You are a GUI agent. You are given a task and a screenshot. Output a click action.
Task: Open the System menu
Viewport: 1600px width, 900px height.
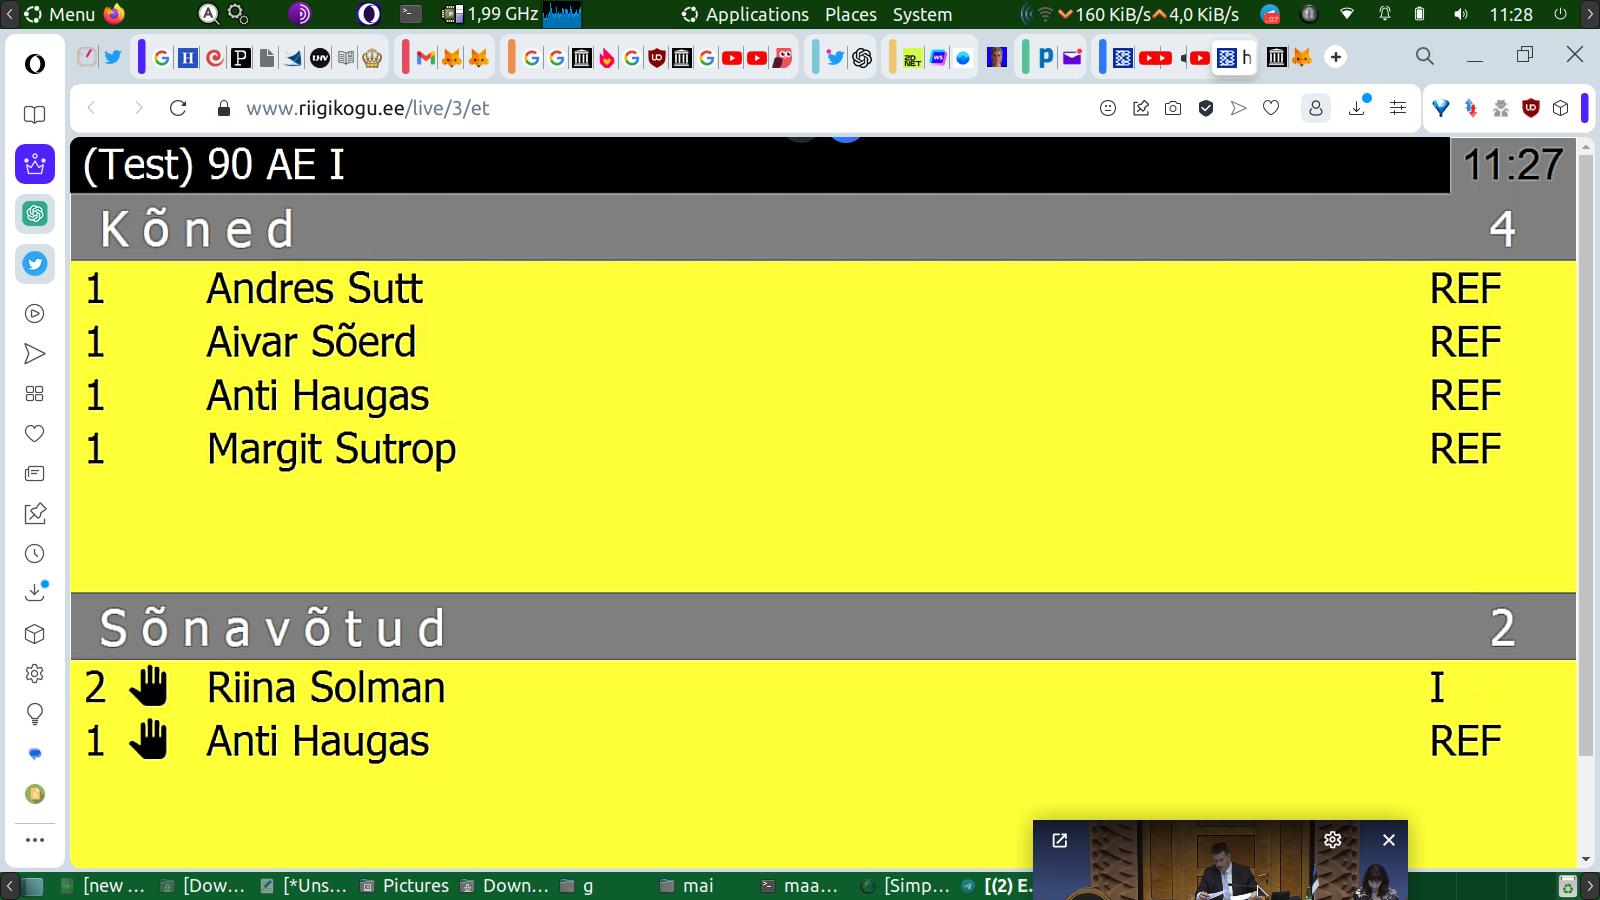(x=922, y=14)
